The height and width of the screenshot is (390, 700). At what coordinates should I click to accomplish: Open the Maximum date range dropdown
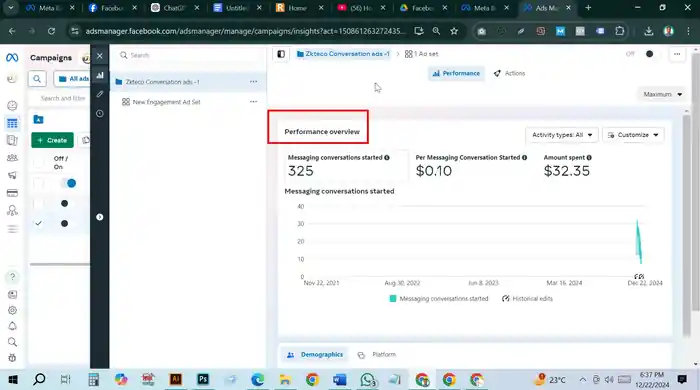[x=662, y=94]
